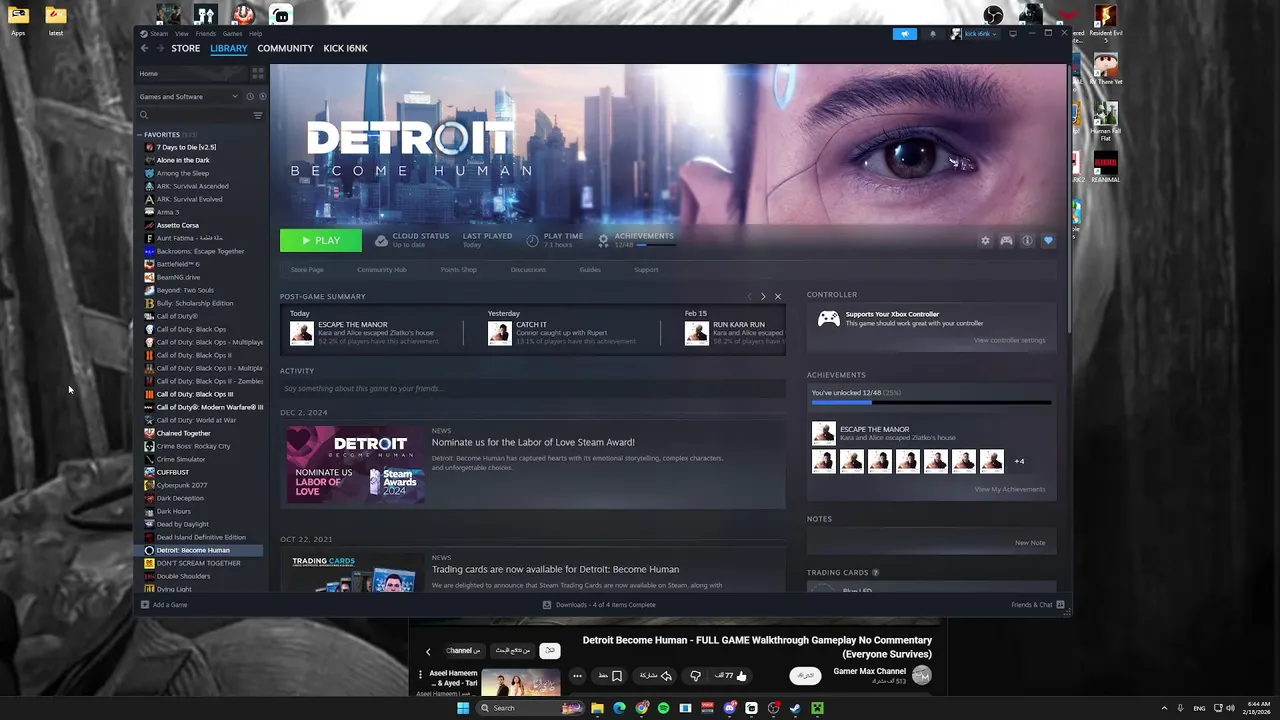
Task: Switch to the STORE tab
Action: tap(186, 48)
